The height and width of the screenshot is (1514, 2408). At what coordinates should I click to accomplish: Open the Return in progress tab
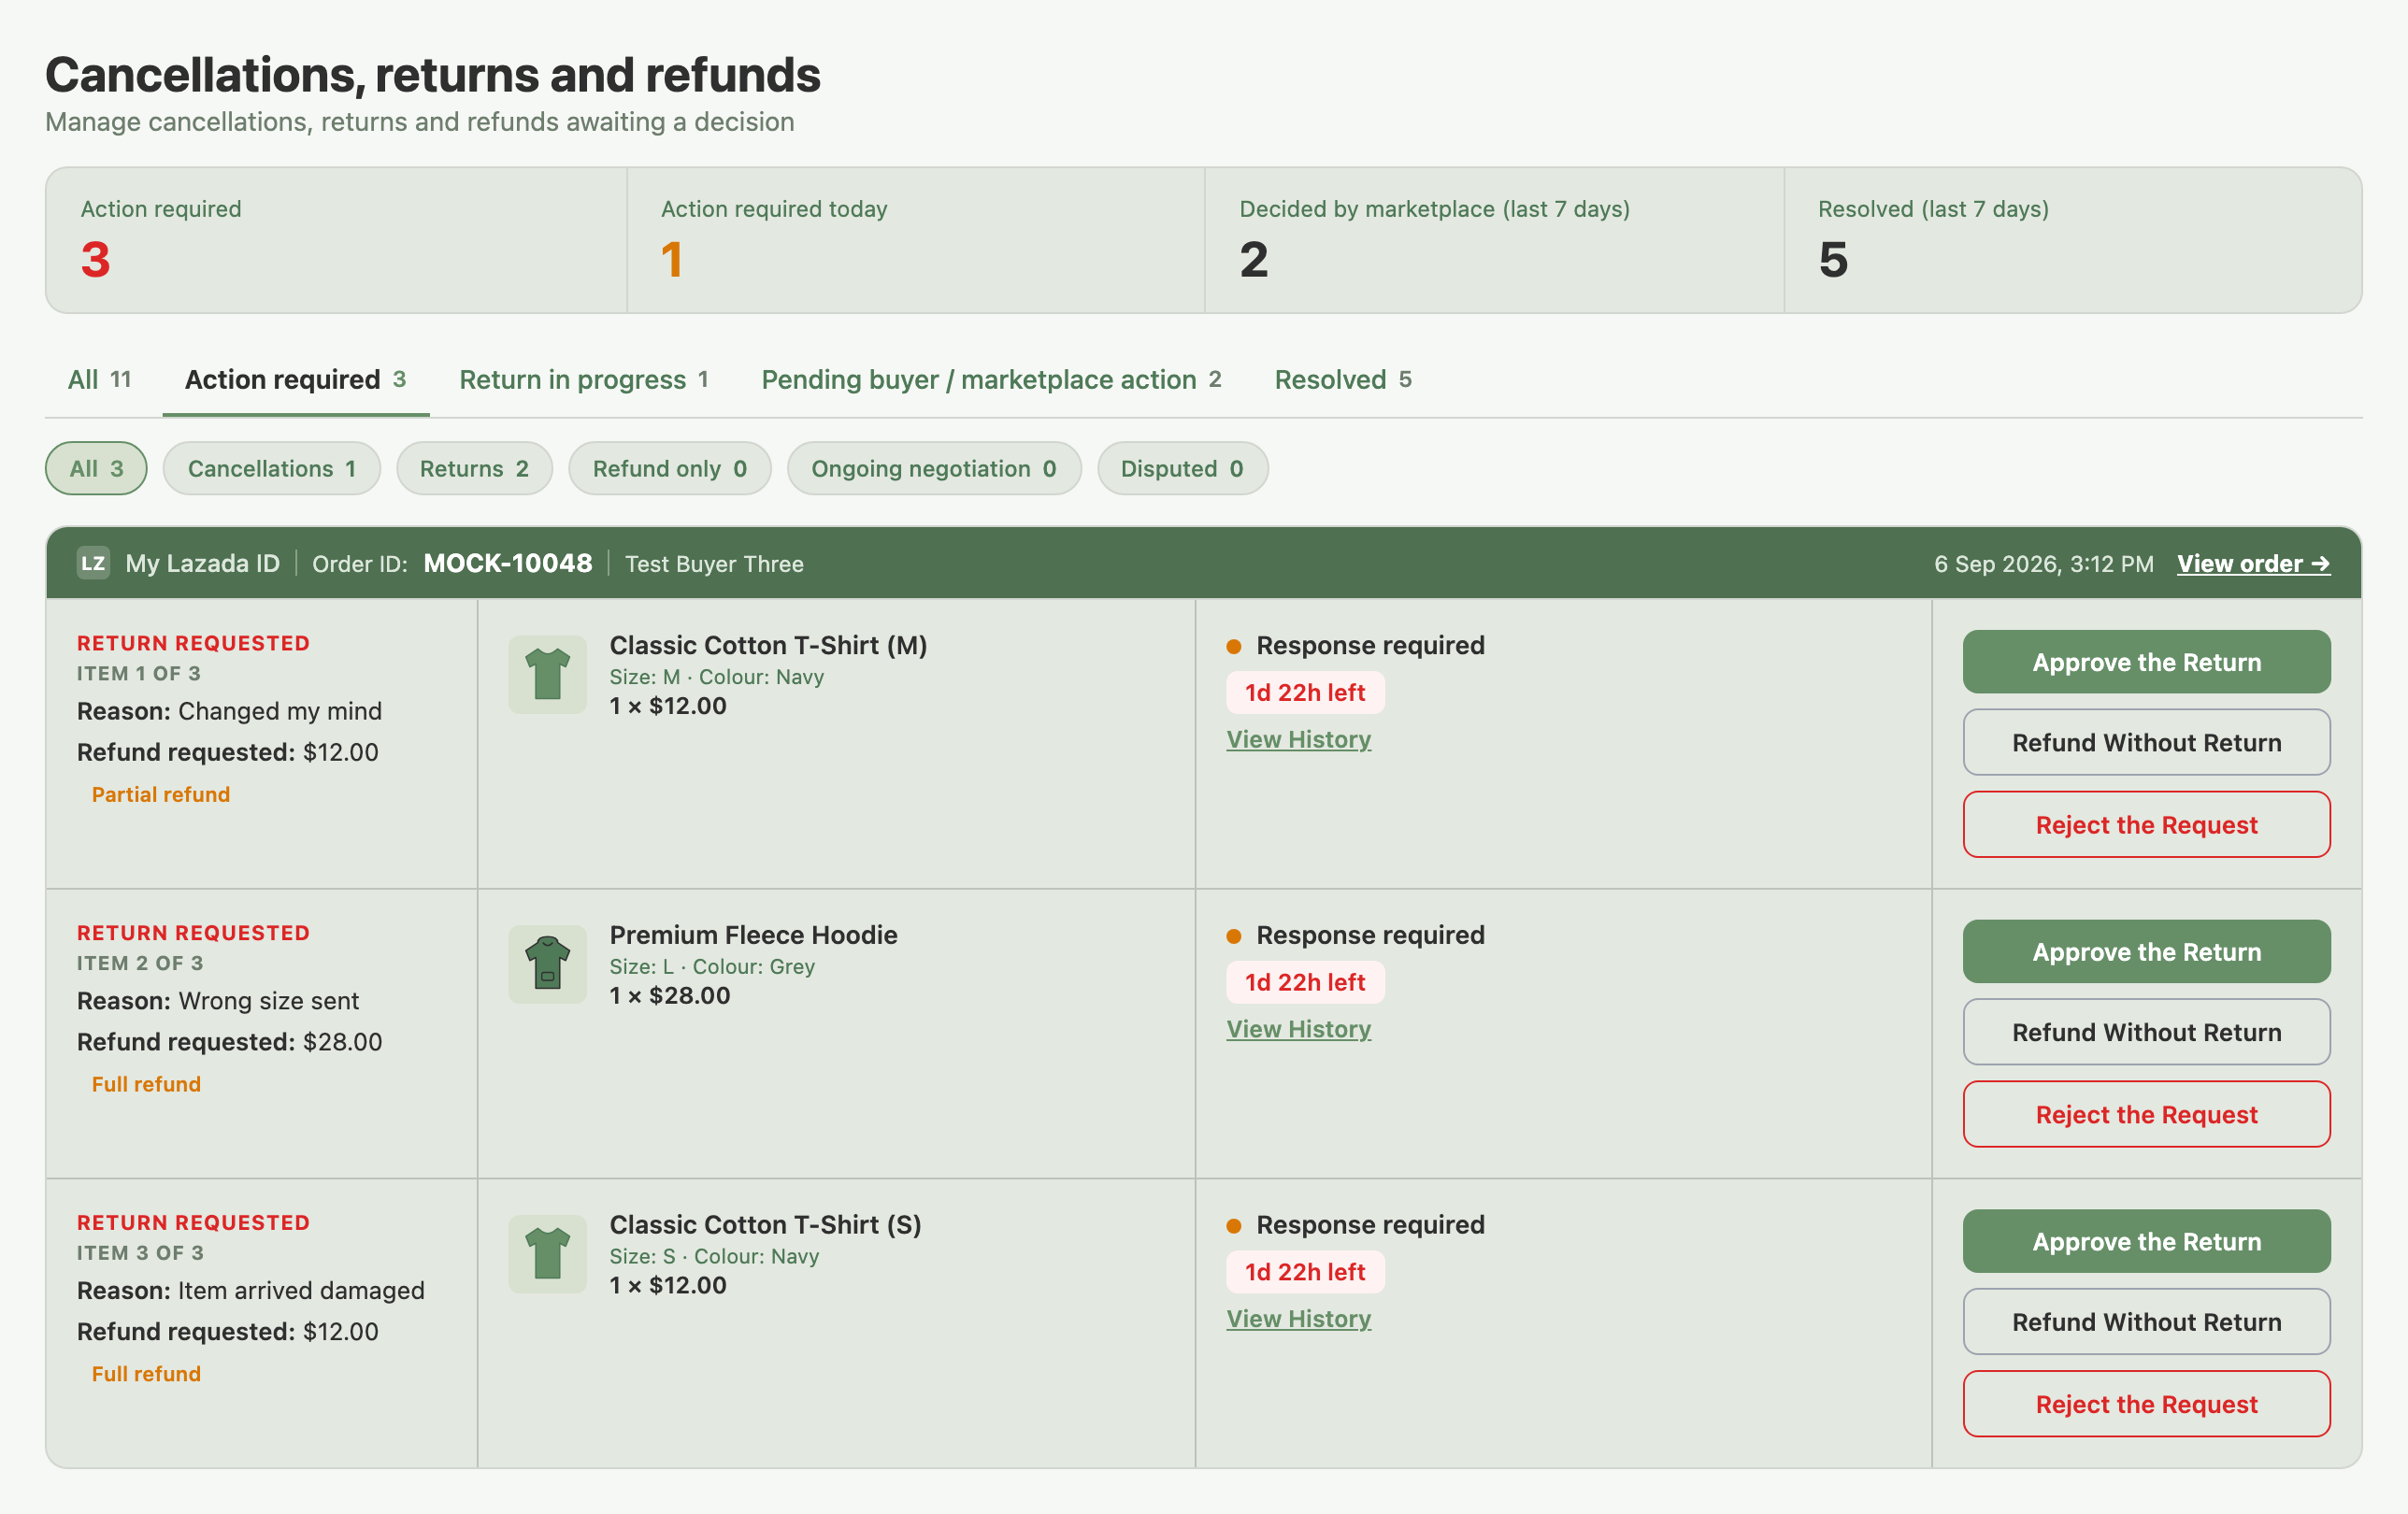(x=584, y=380)
